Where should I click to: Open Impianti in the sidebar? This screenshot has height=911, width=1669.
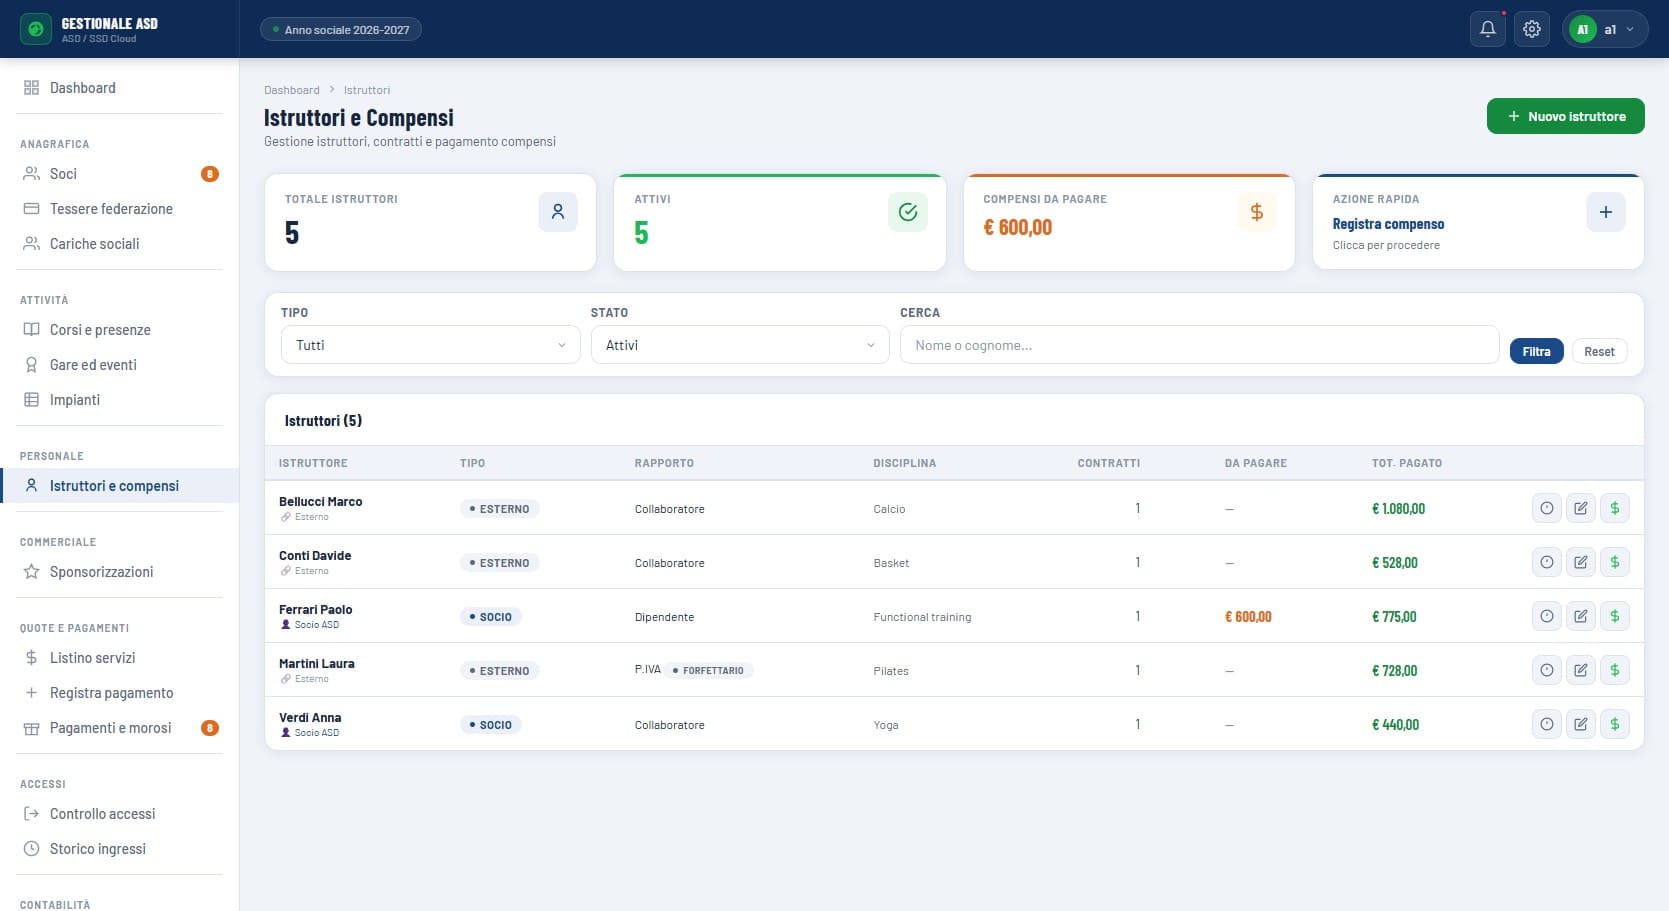click(120, 400)
